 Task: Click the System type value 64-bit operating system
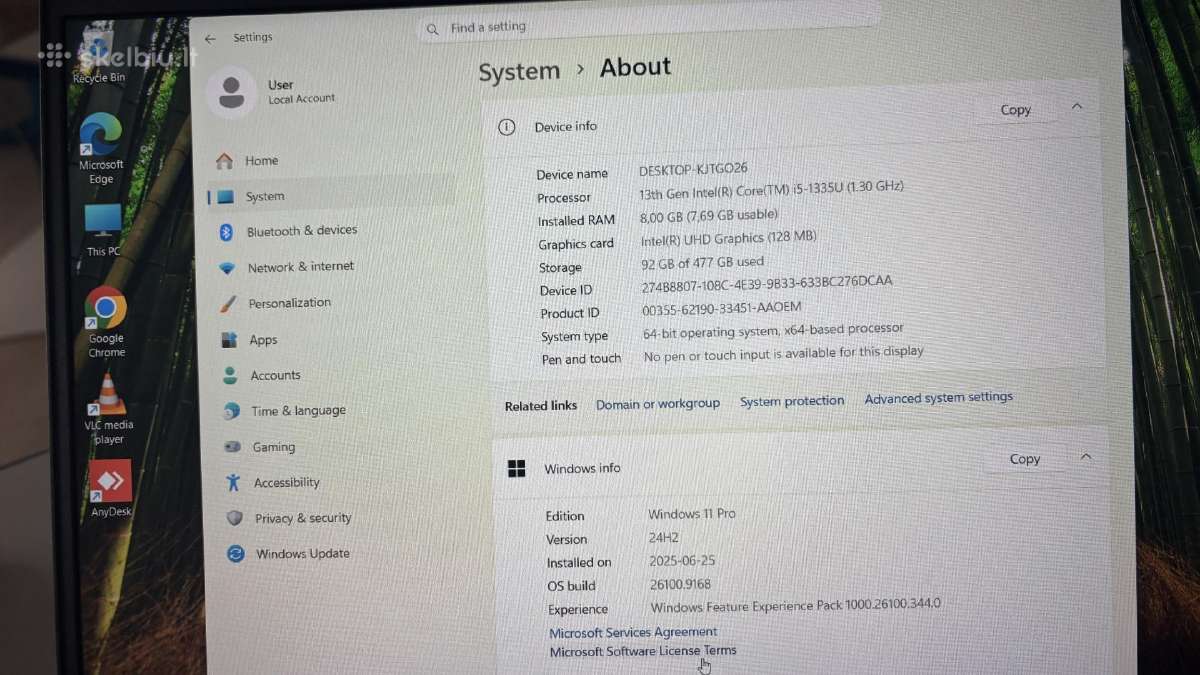coord(773,330)
